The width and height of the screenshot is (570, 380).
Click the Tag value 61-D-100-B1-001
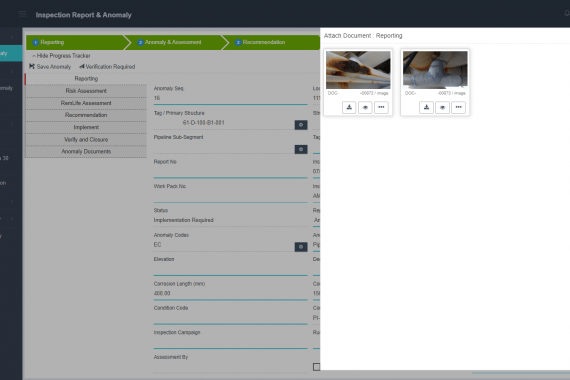point(203,123)
